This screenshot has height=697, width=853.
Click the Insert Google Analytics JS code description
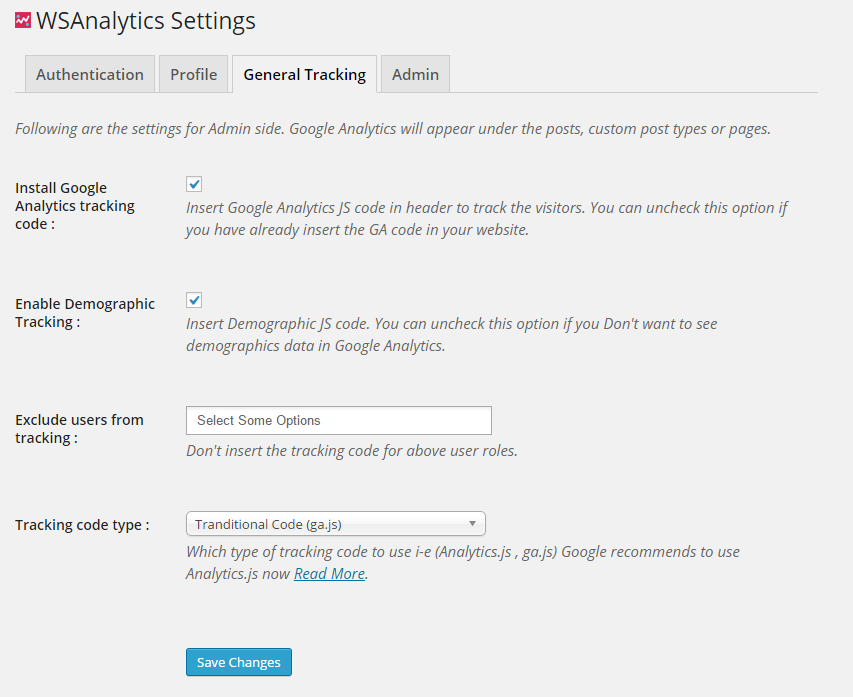coord(487,219)
